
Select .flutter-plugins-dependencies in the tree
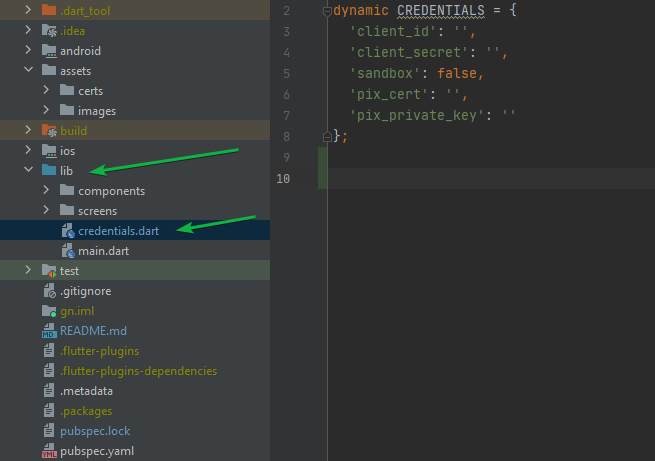[135, 371]
